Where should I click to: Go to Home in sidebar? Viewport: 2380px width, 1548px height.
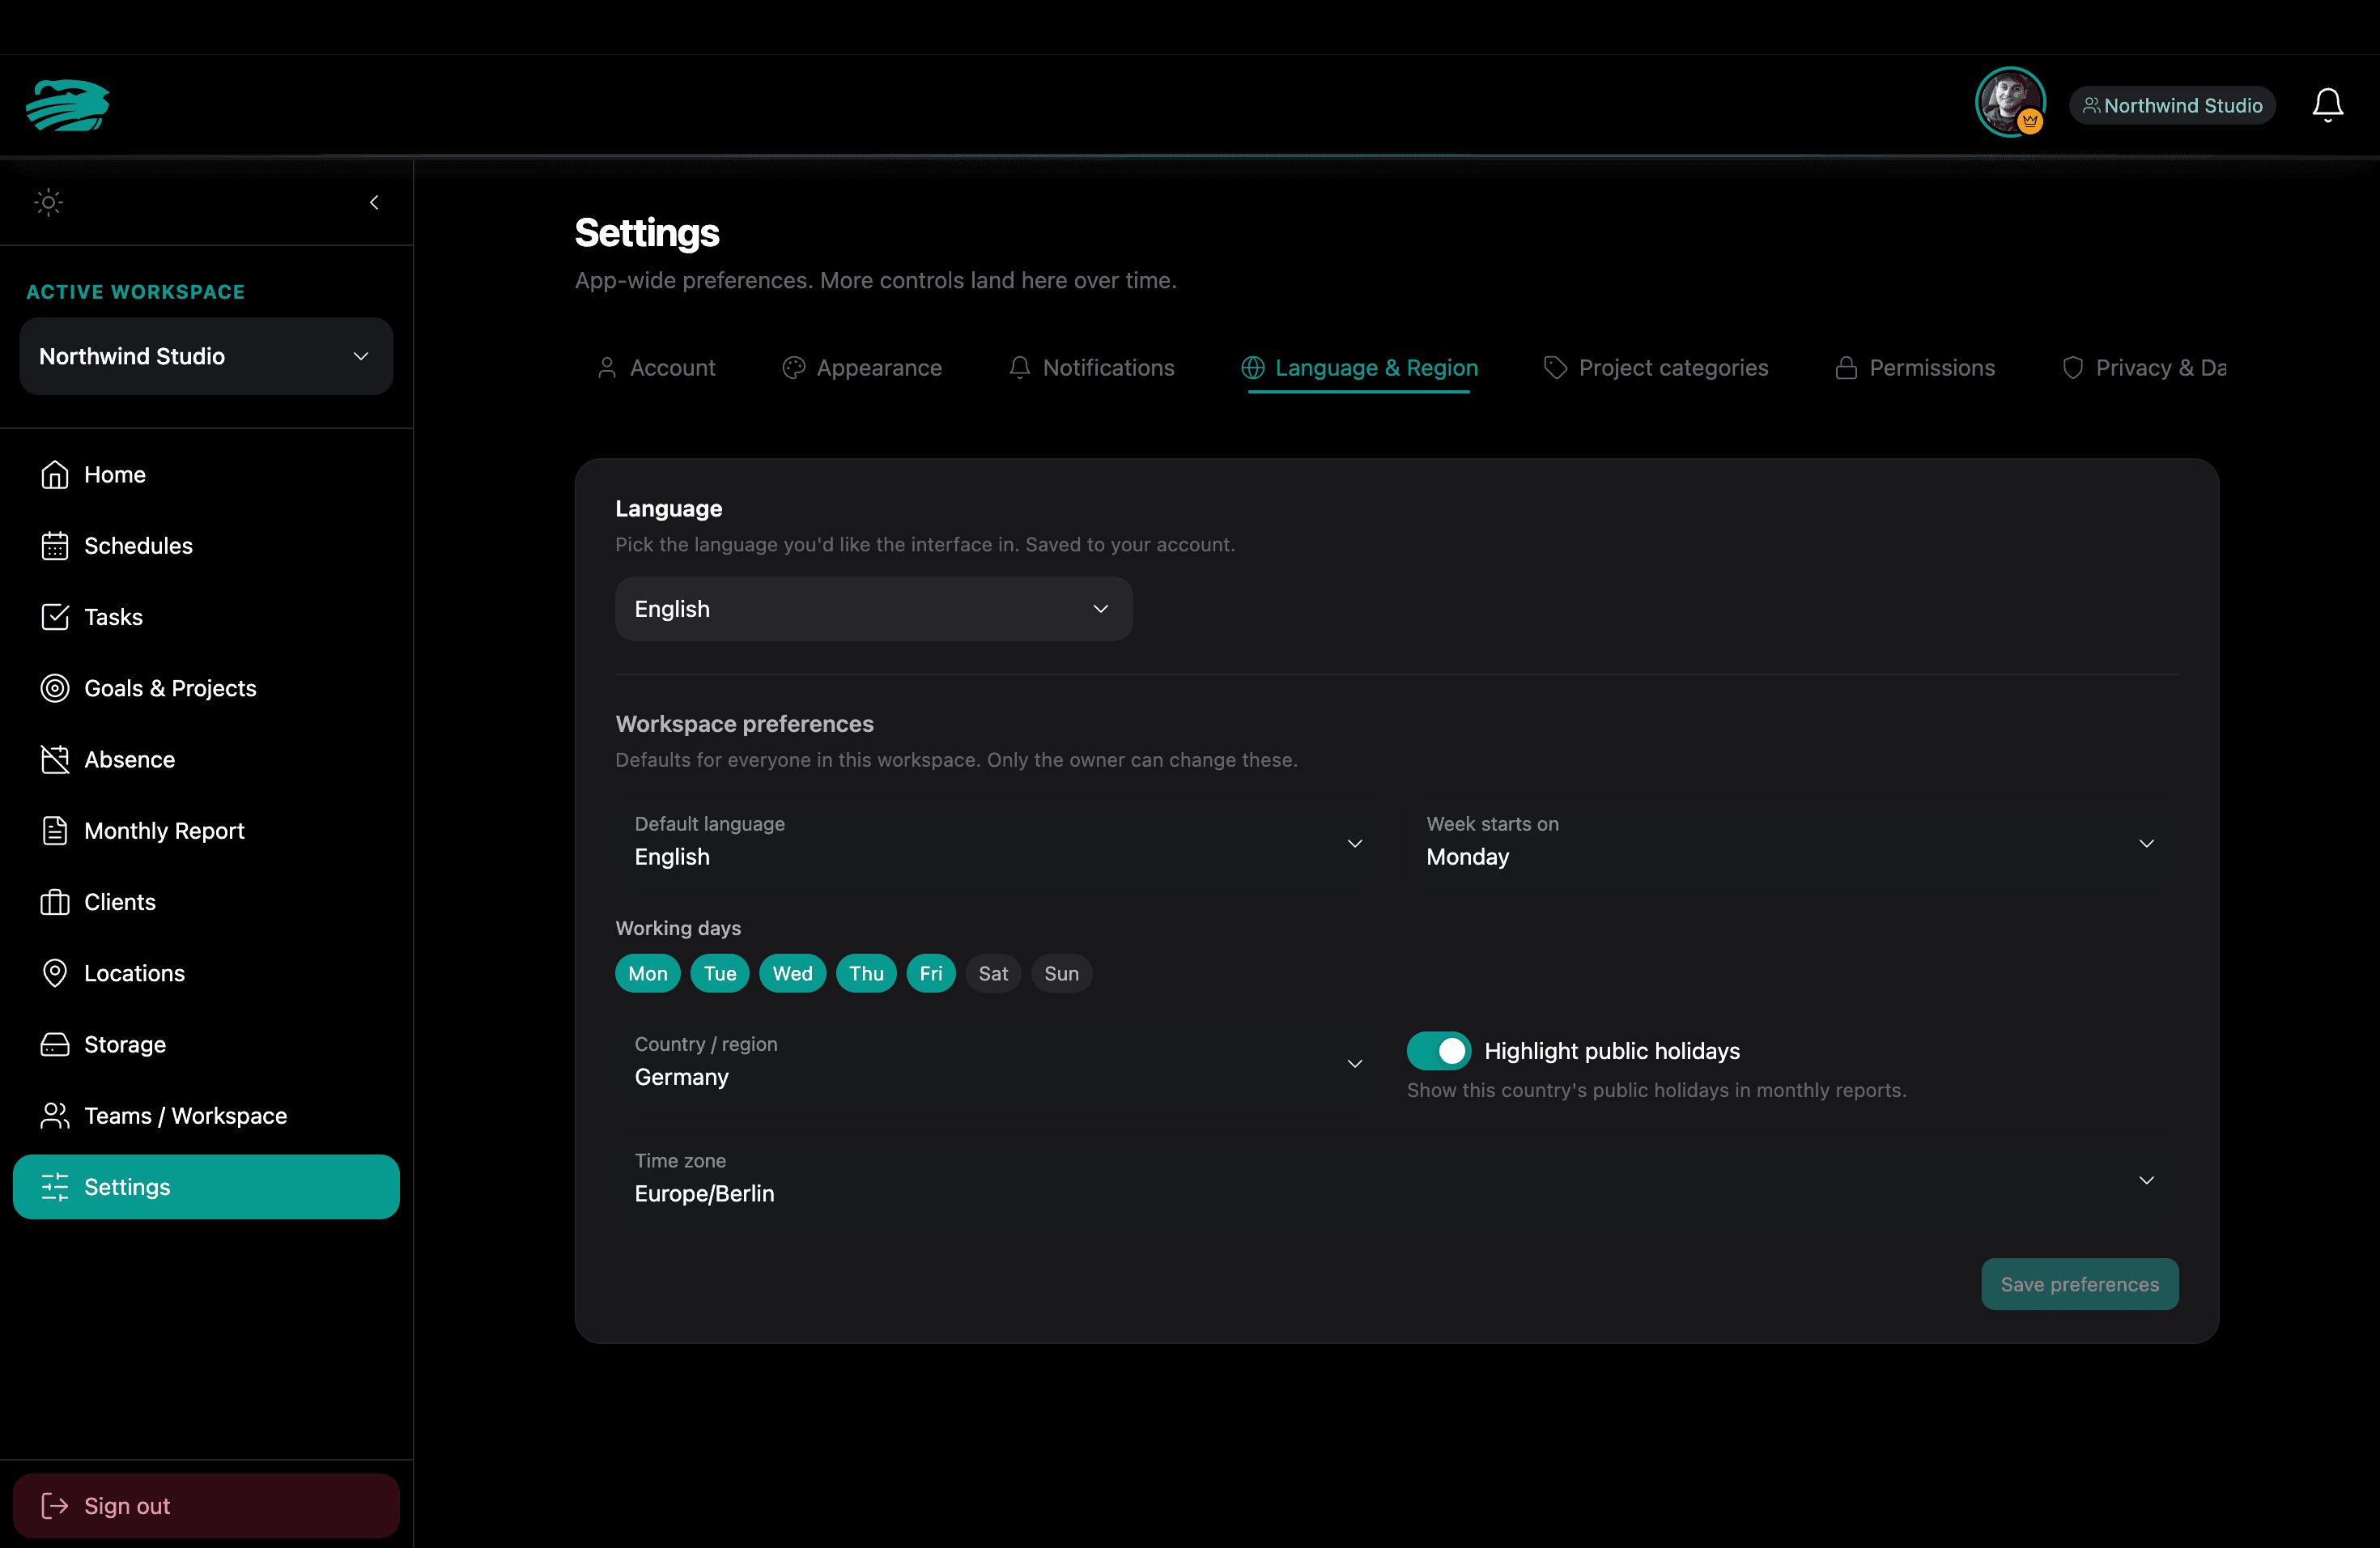(206, 474)
